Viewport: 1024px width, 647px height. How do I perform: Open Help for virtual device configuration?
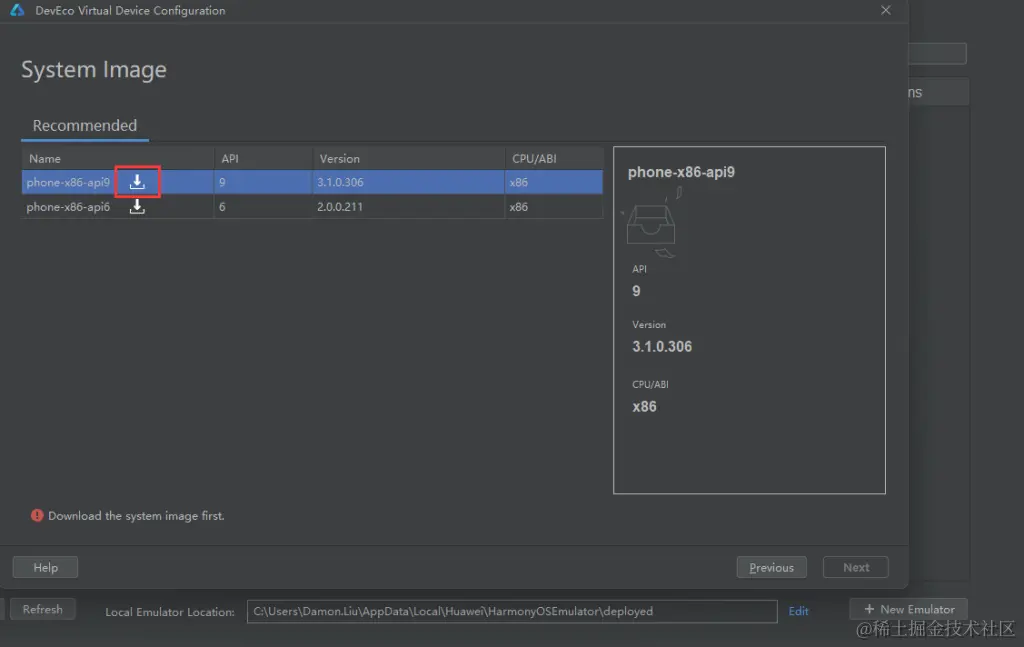[x=45, y=567]
